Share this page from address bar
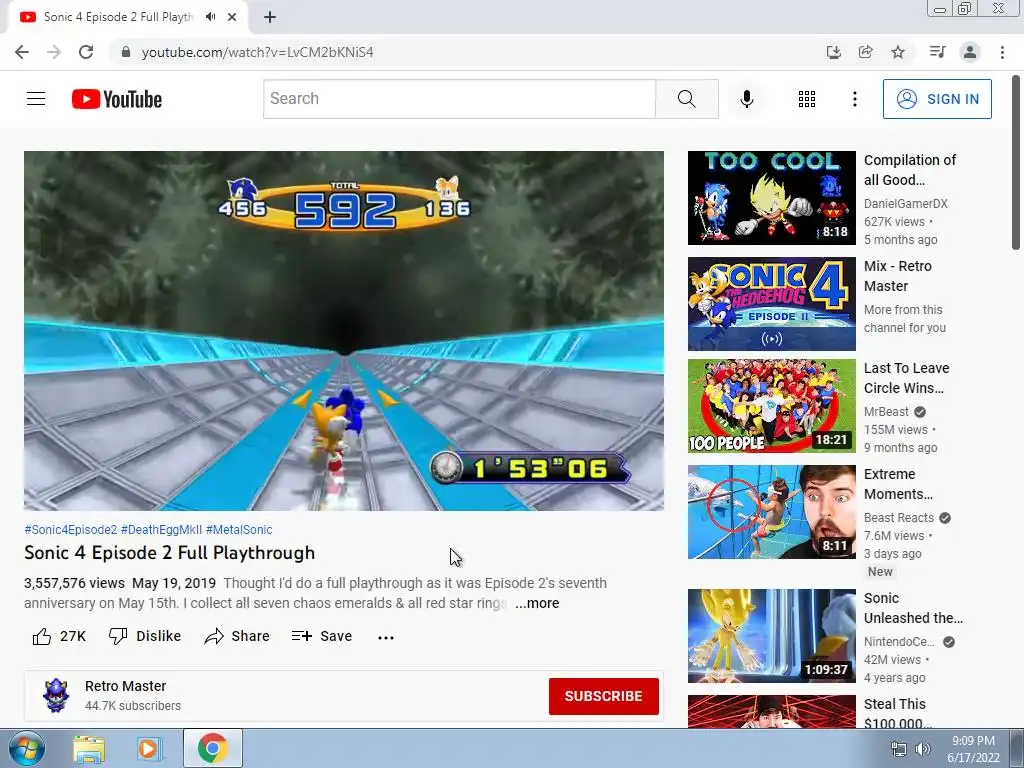 click(x=865, y=52)
